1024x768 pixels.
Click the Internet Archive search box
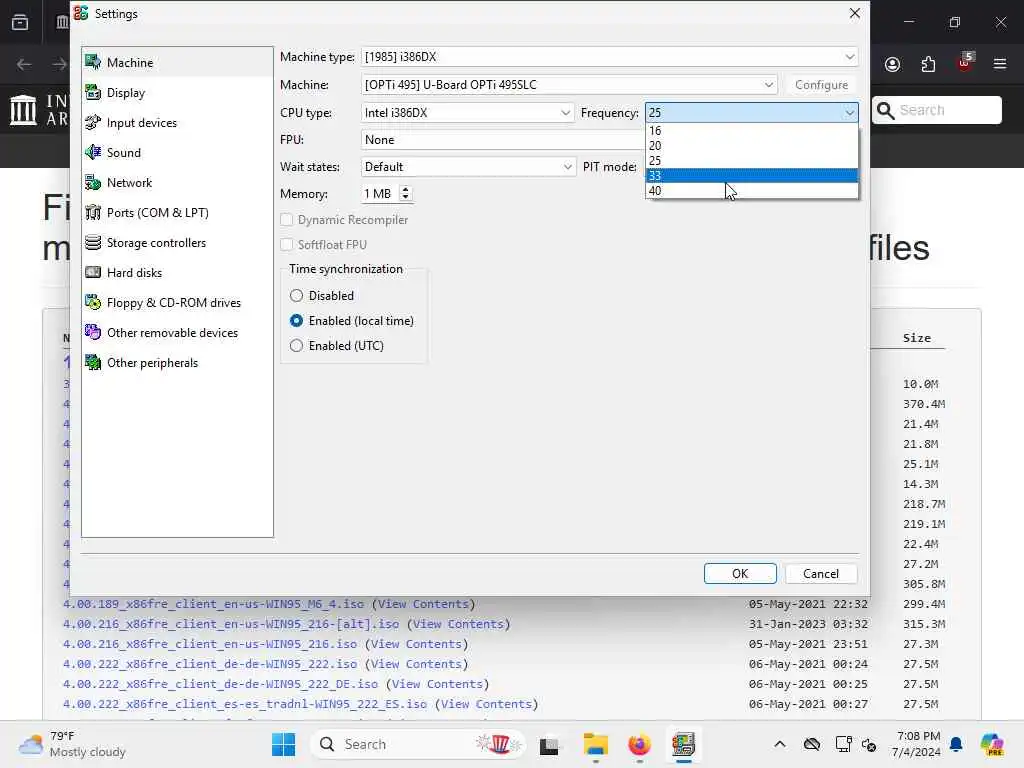(x=936, y=110)
